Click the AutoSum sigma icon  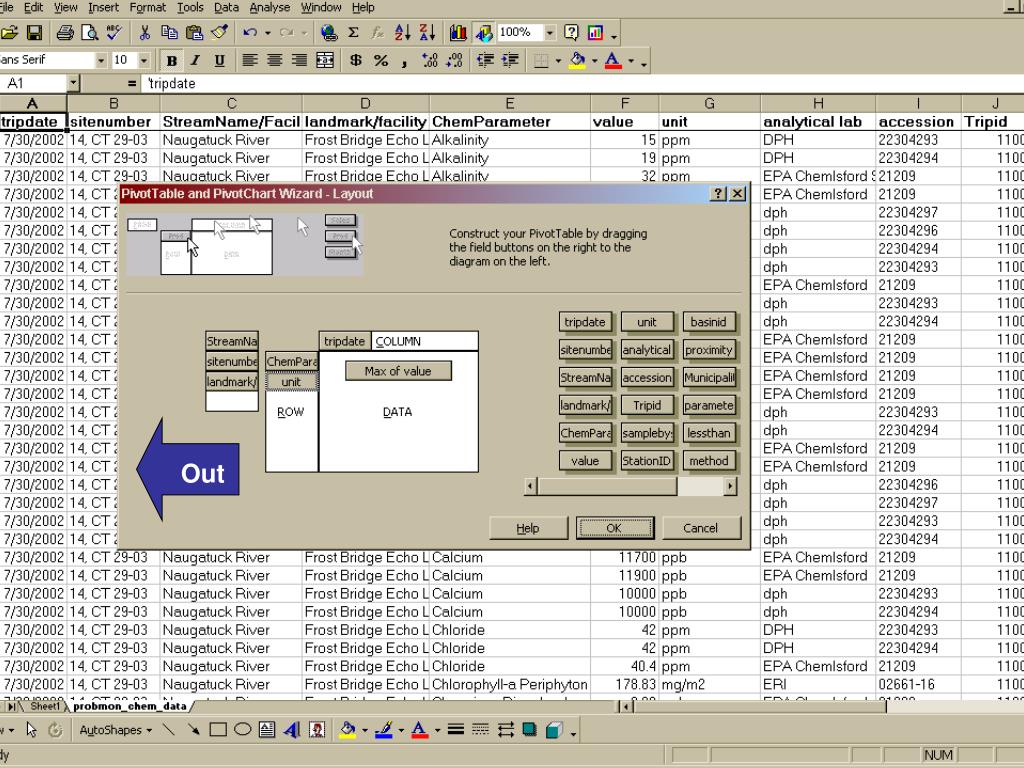353,33
